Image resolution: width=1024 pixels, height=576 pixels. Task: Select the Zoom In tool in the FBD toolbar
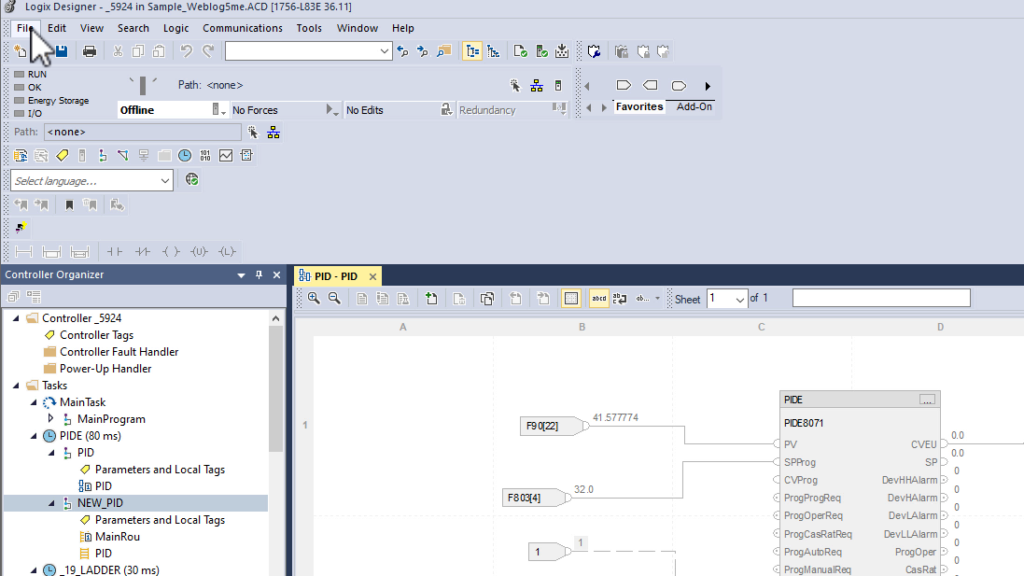click(314, 297)
